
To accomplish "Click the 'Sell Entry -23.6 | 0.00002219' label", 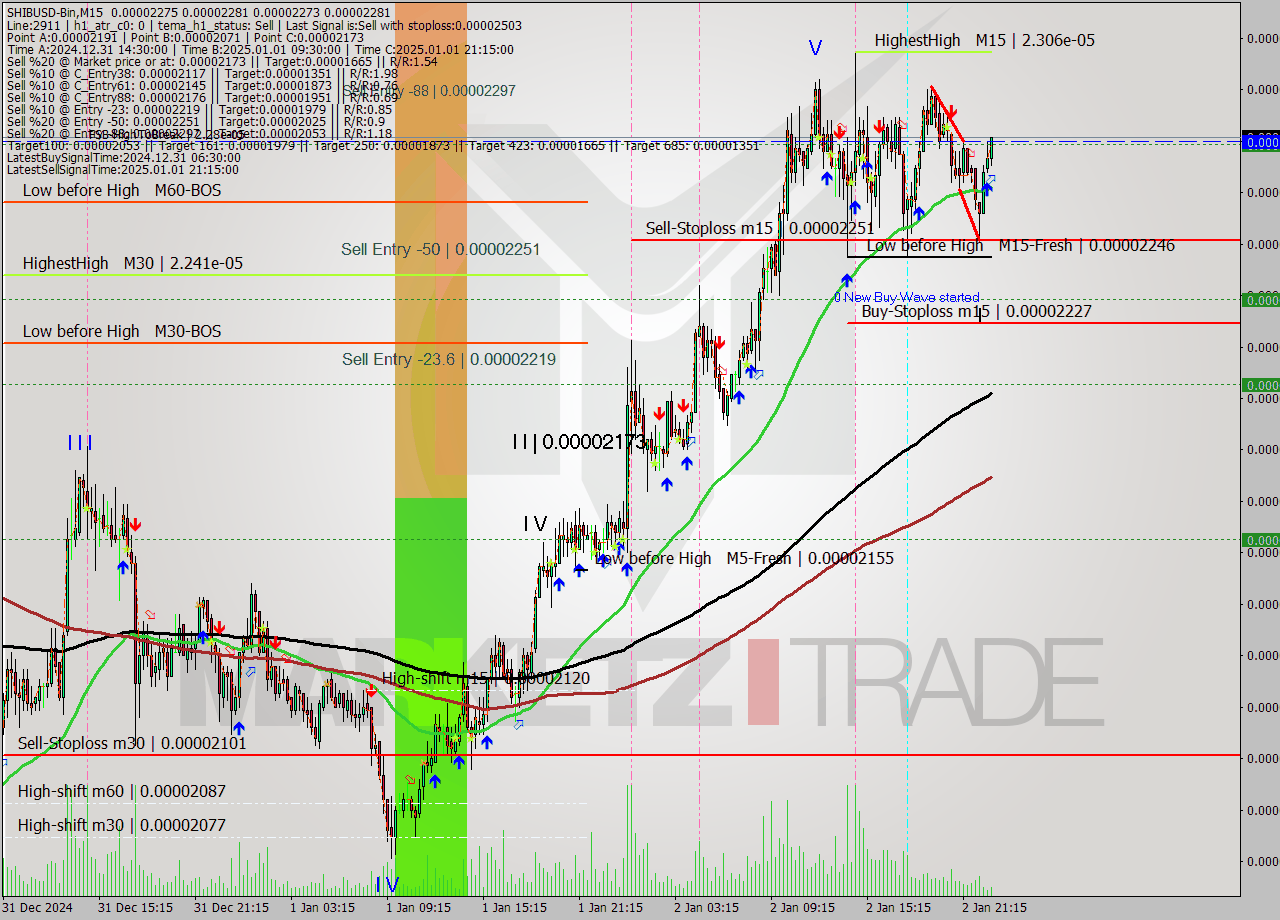I will click(x=449, y=359).
